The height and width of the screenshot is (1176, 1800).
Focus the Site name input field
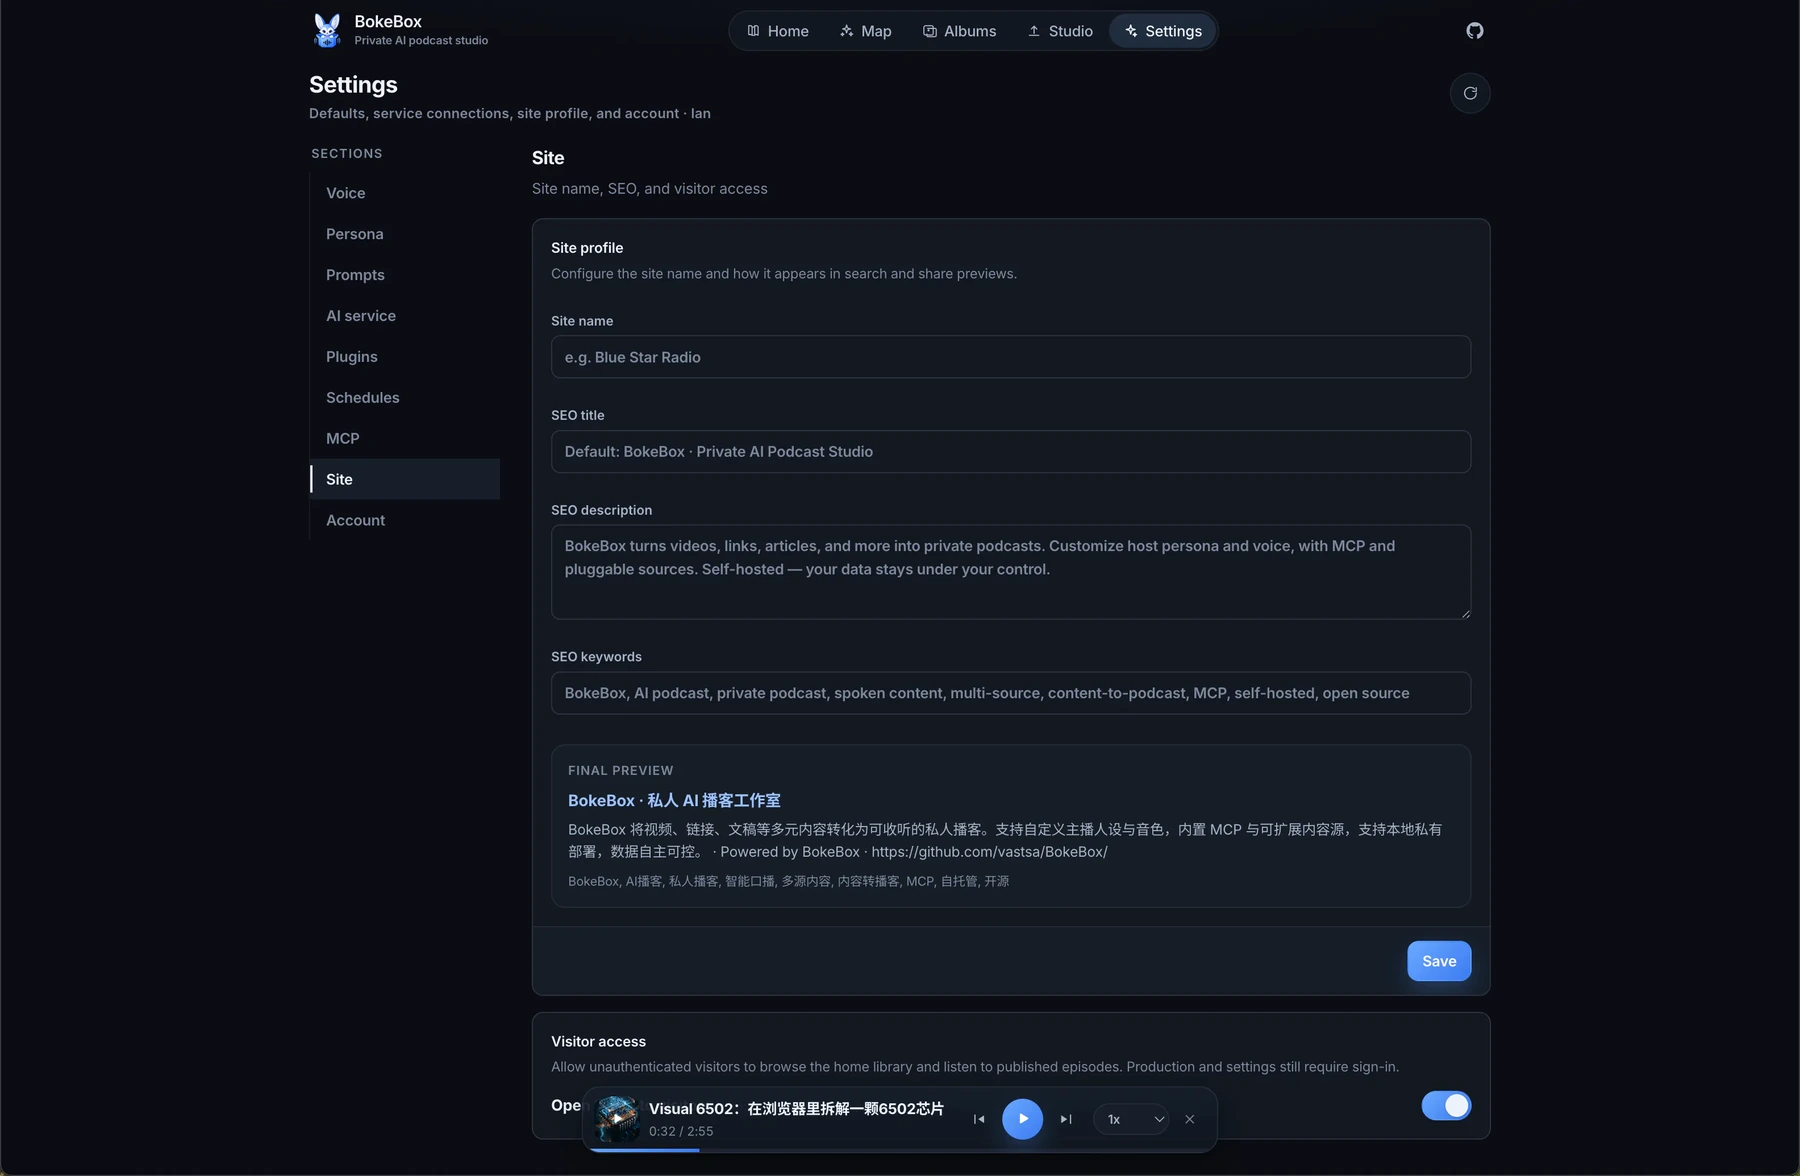1011,357
